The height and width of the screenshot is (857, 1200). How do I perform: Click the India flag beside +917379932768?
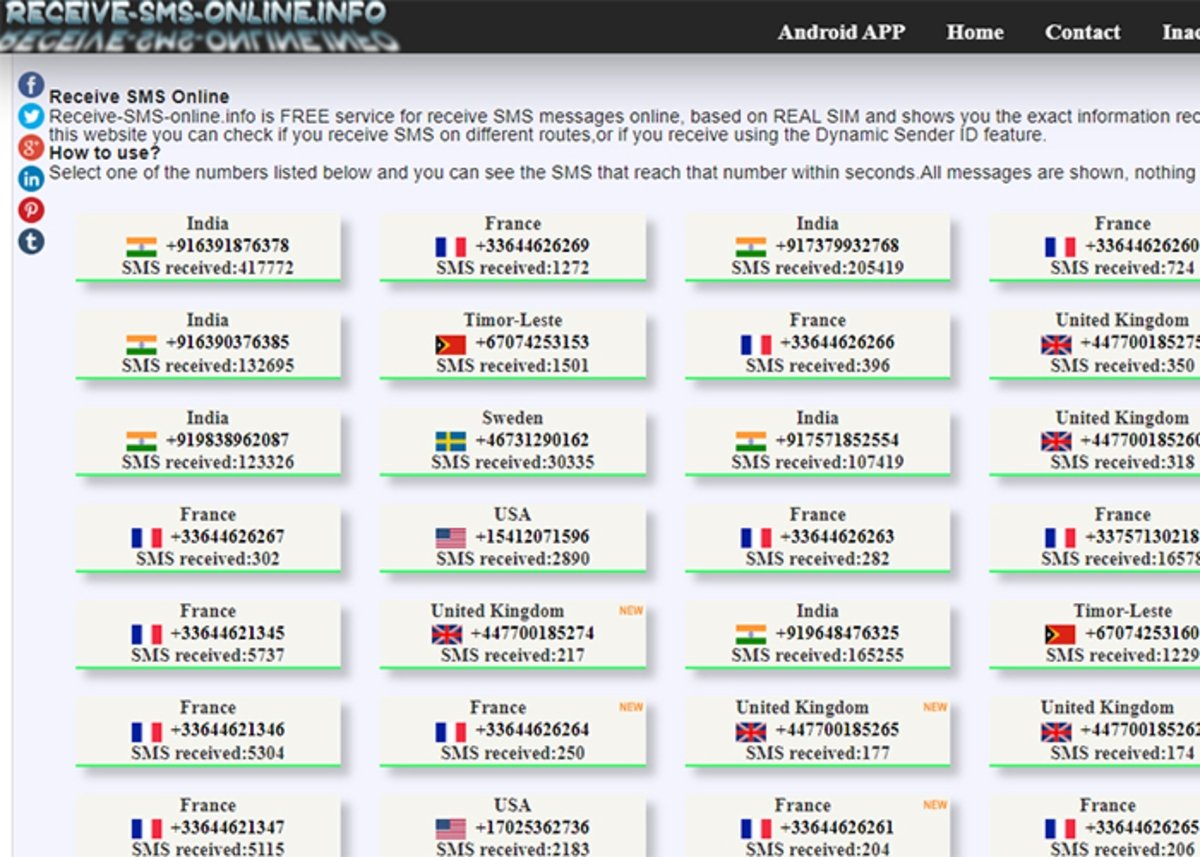click(751, 246)
